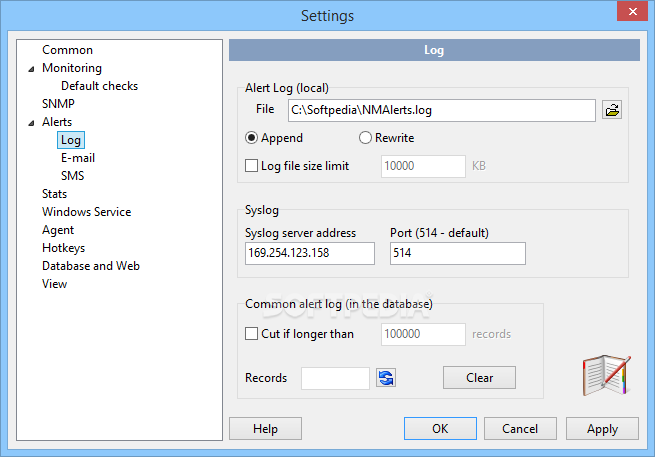The image size is (655, 457).
Task: Open Database and Web settings
Action: (91, 266)
